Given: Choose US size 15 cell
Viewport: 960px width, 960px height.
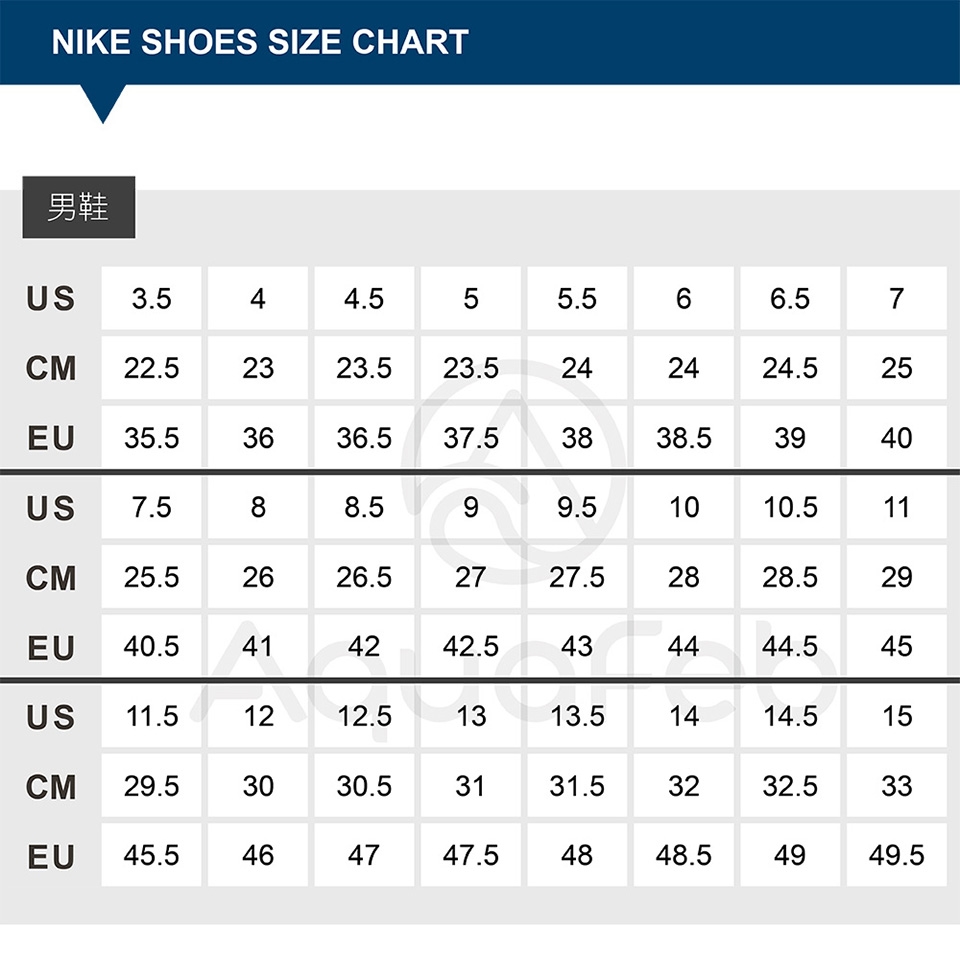Looking at the screenshot, I should pos(897,717).
